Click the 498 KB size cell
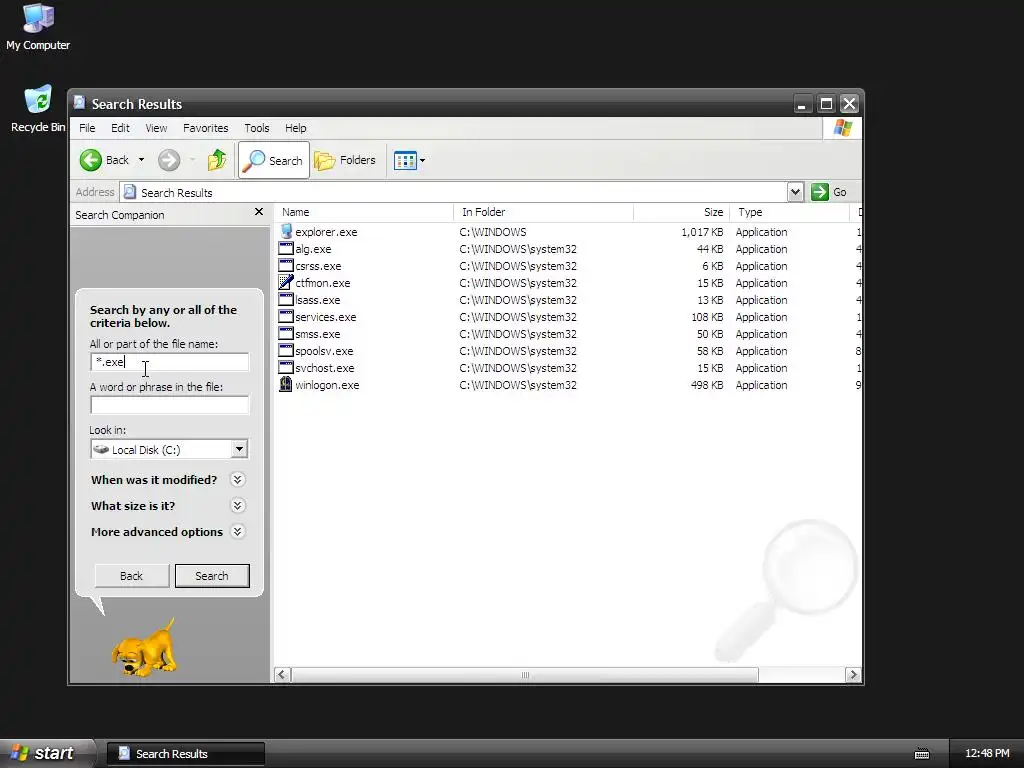The width and height of the screenshot is (1024, 768). tap(707, 385)
